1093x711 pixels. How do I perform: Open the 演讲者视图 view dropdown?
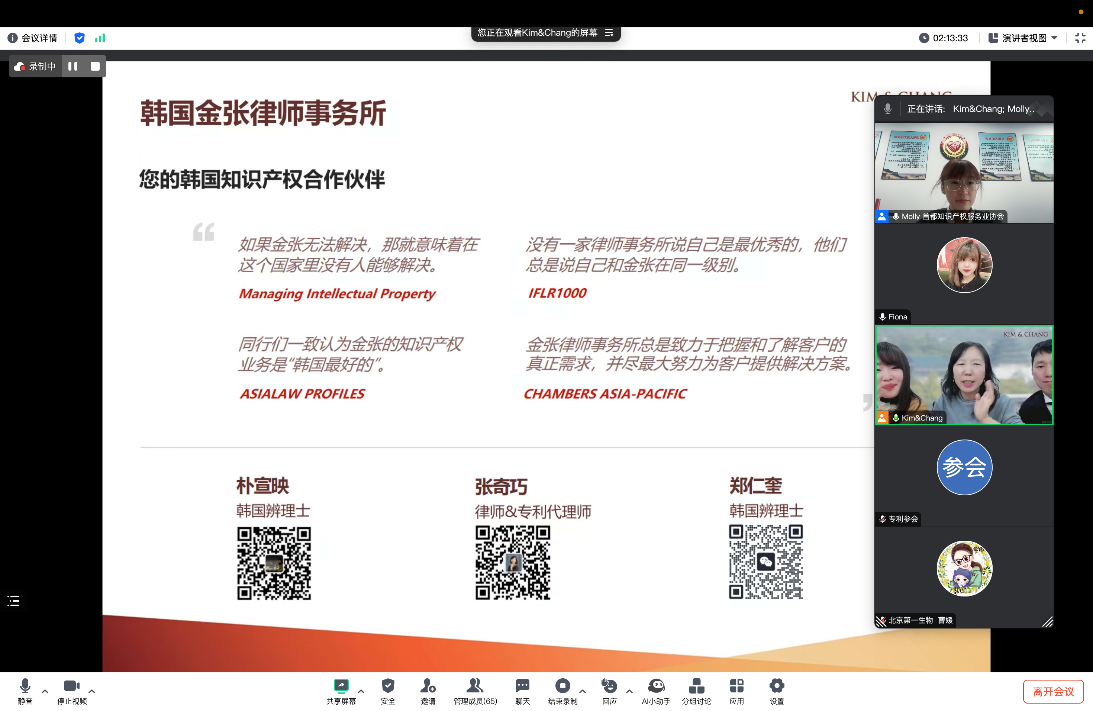pyautogui.click(x=1022, y=38)
